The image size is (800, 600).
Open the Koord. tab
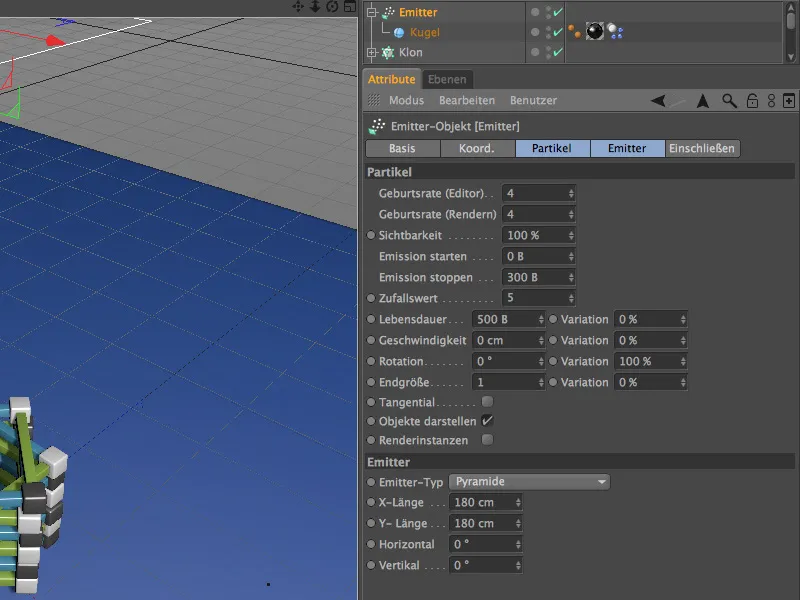pos(477,148)
